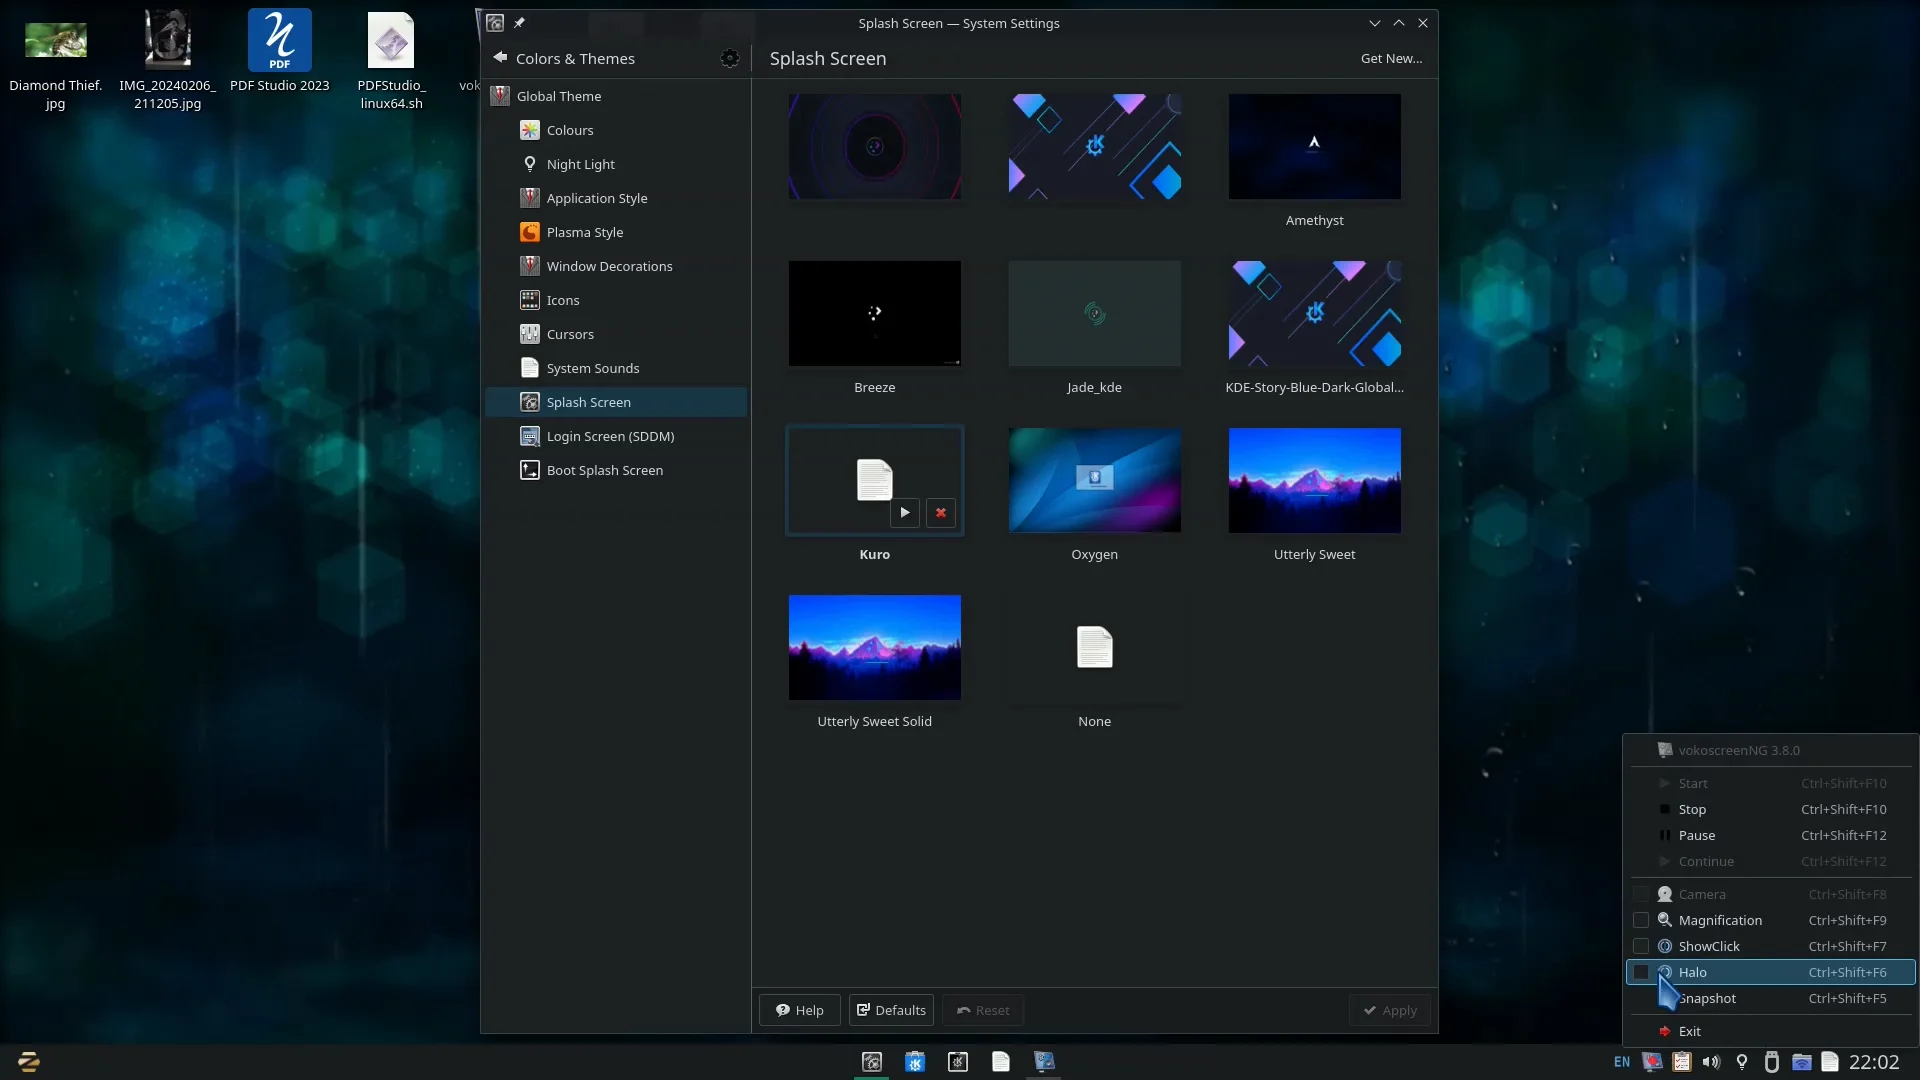Click the Magnification magnifier icon
This screenshot has height=1080, width=1920.
coord(1665,920)
